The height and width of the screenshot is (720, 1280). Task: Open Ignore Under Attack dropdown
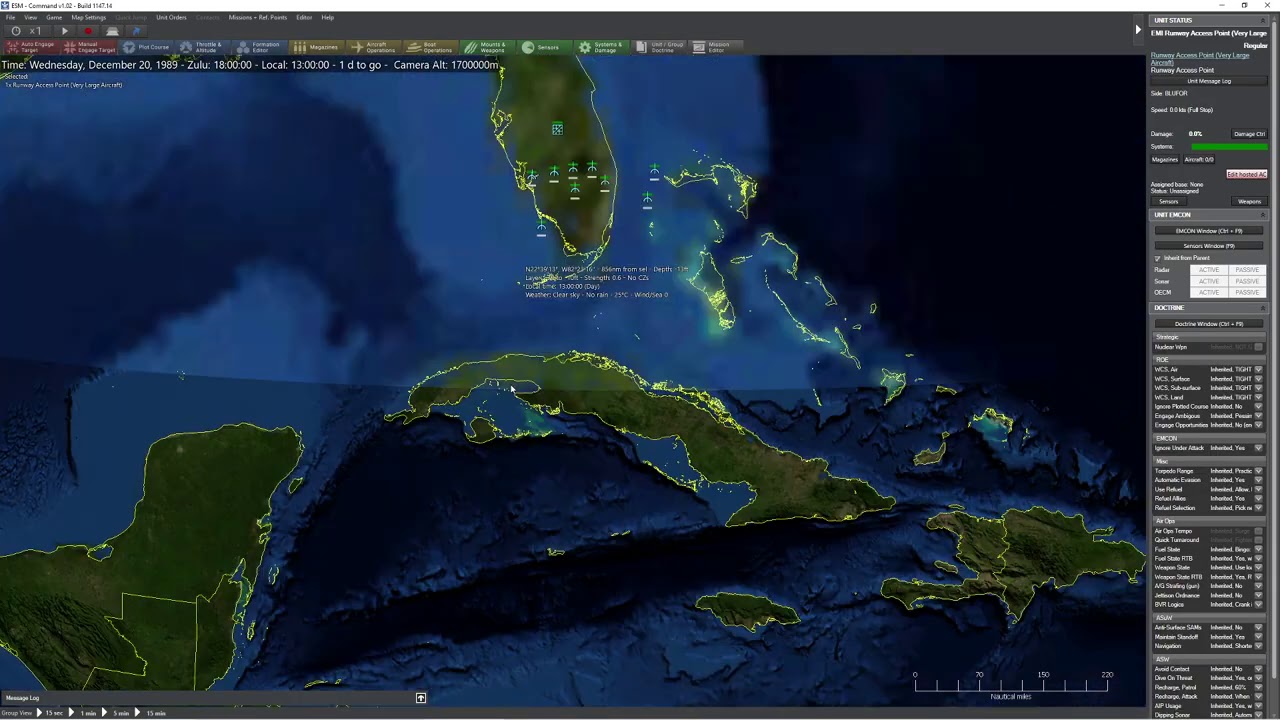tap(1258, 448)
